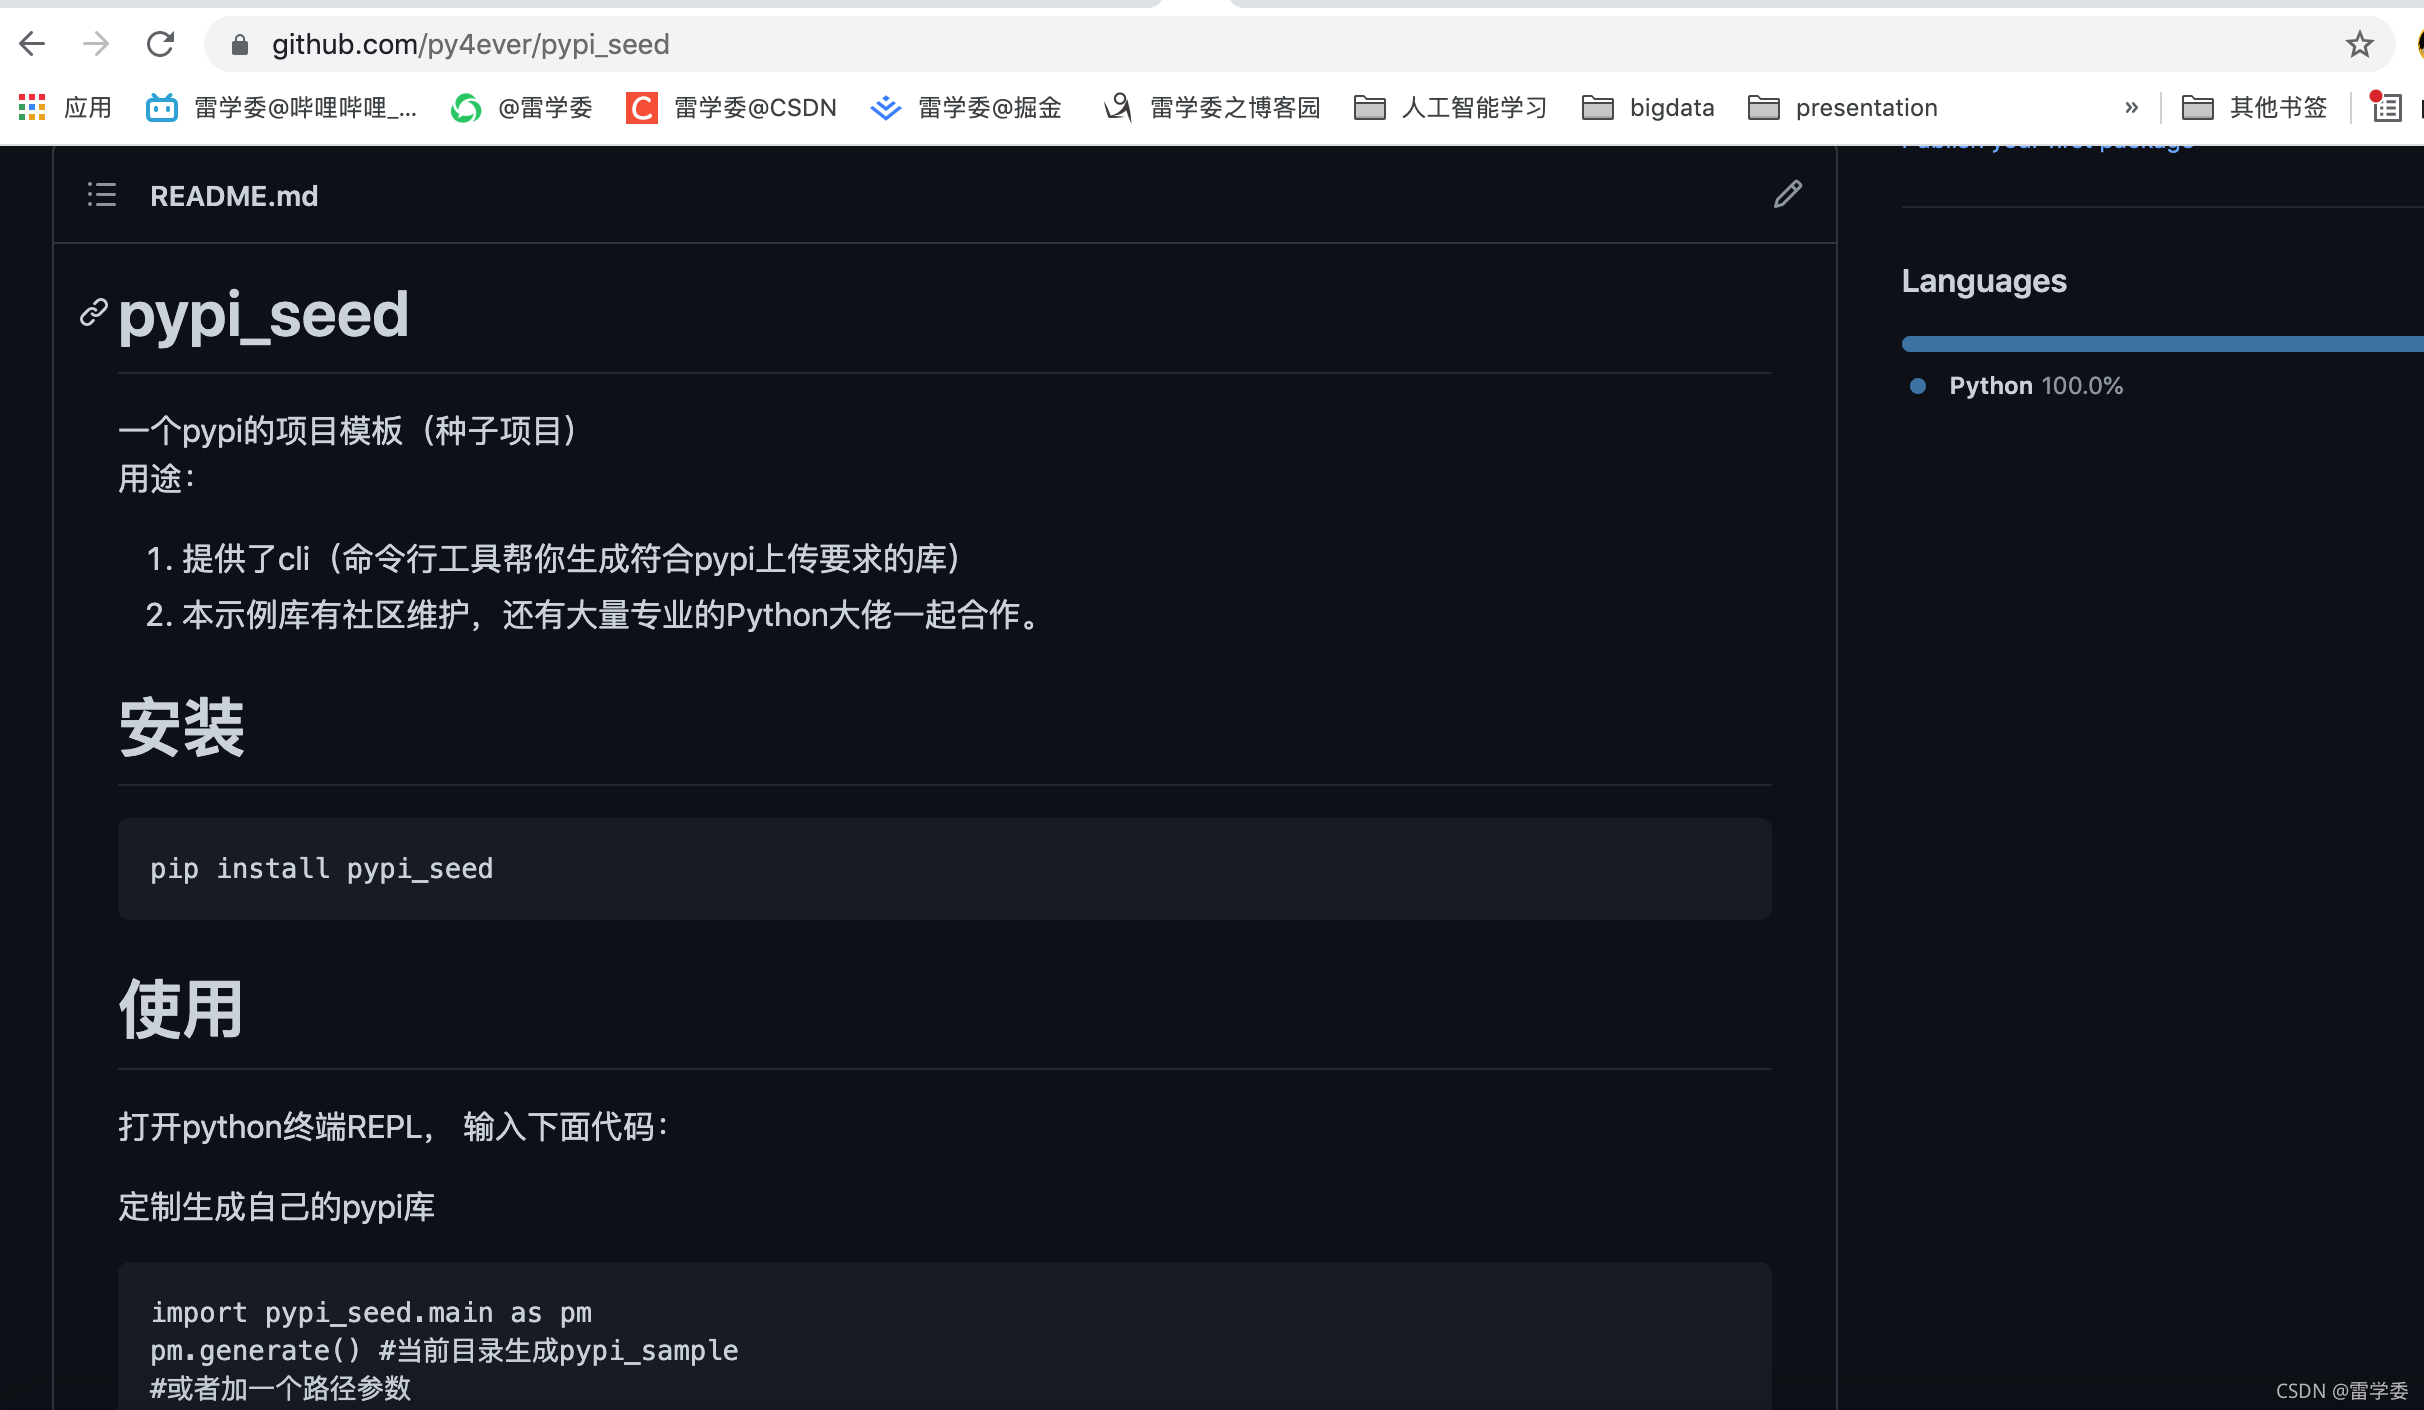
Task: Click the import pypi_seed.main as pm line
Action: 371,1312
